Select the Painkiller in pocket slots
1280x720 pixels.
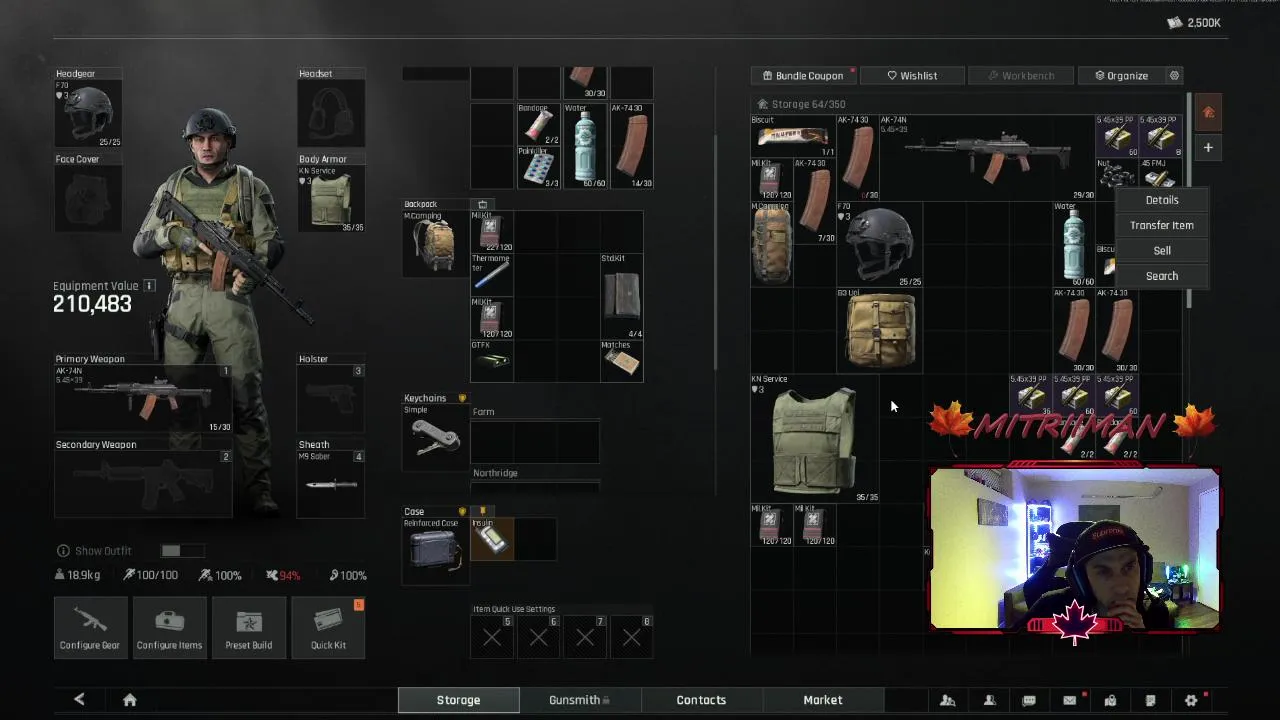pyautogui.click(x=538, y=167)
